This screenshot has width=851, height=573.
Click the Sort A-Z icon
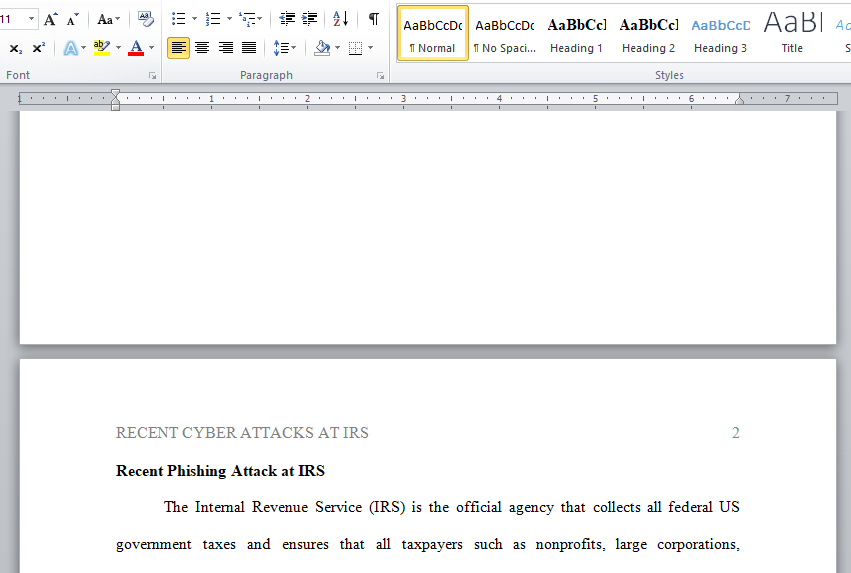[x=340, y=20]
